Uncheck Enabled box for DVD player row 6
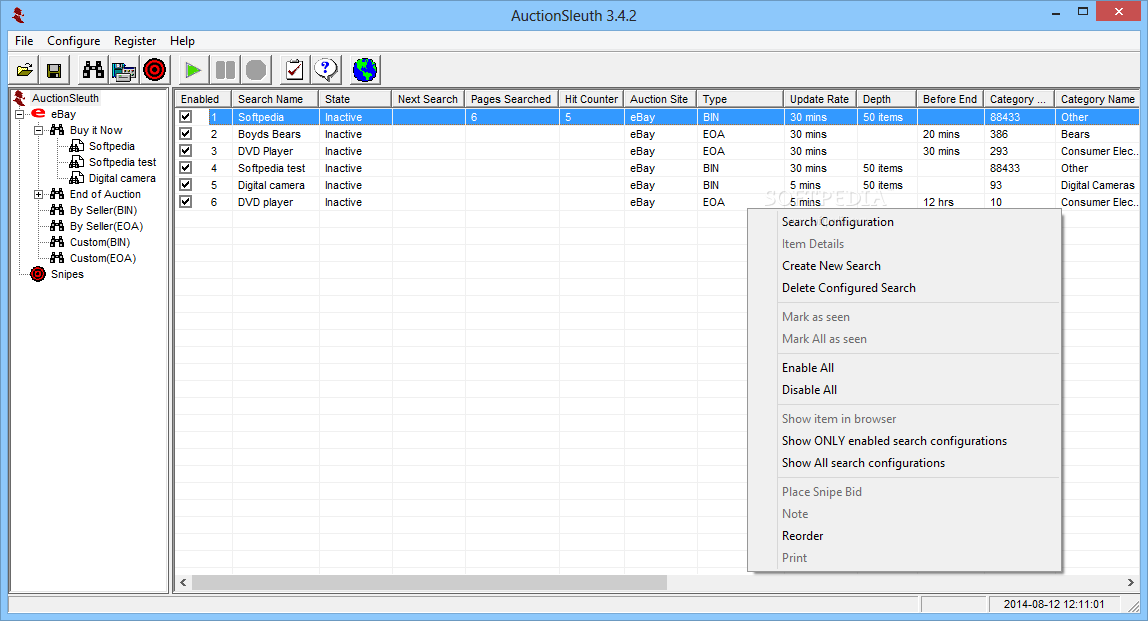This screenshot has height=621, width=1148. click(x=186, y=202)
